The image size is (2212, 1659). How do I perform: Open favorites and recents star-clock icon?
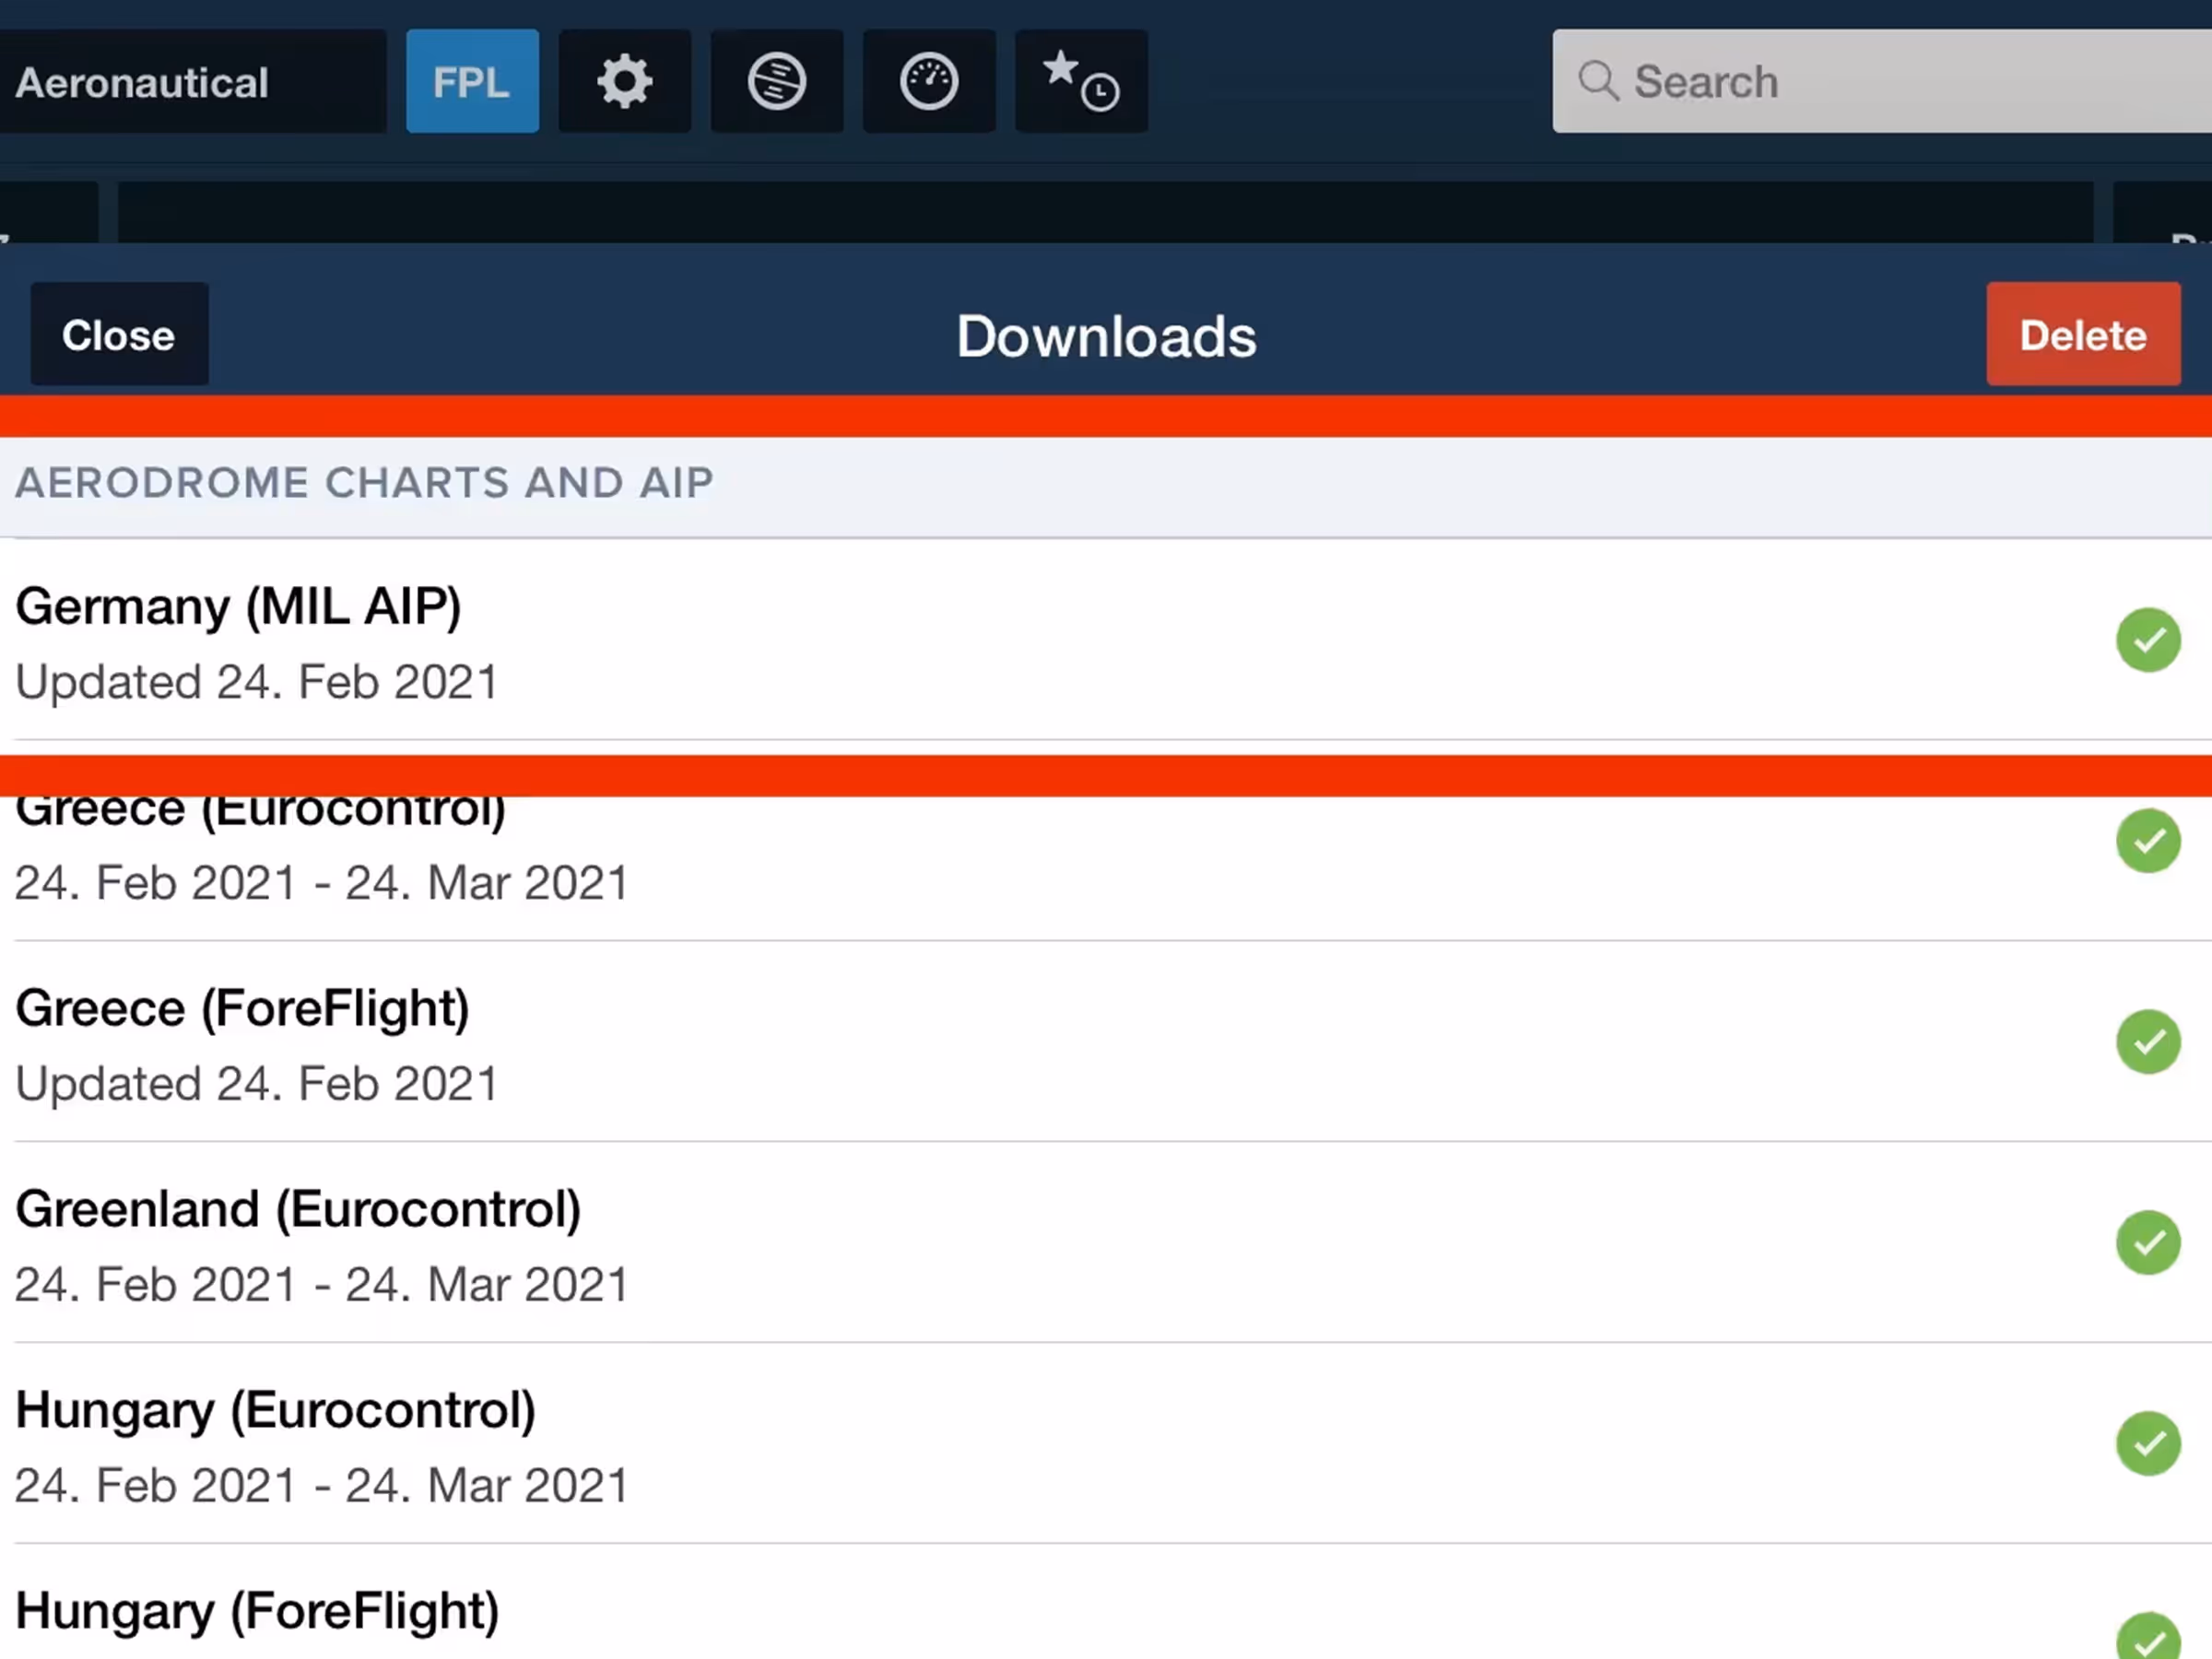[x=1081, y=81]
